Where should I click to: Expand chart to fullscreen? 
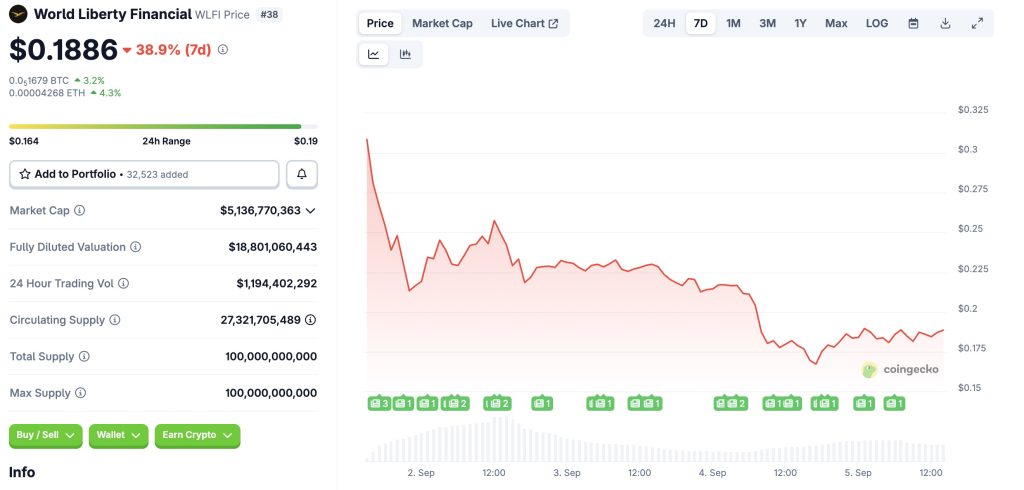[977, 23]
